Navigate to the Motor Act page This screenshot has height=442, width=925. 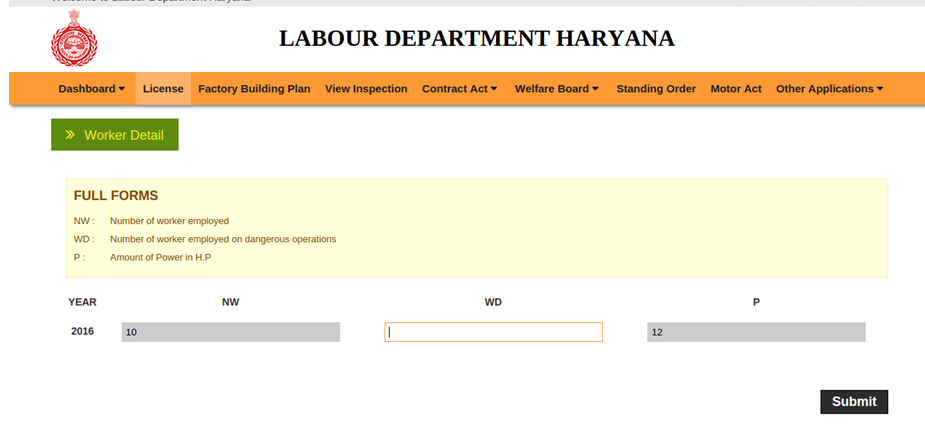coord(736,89)
